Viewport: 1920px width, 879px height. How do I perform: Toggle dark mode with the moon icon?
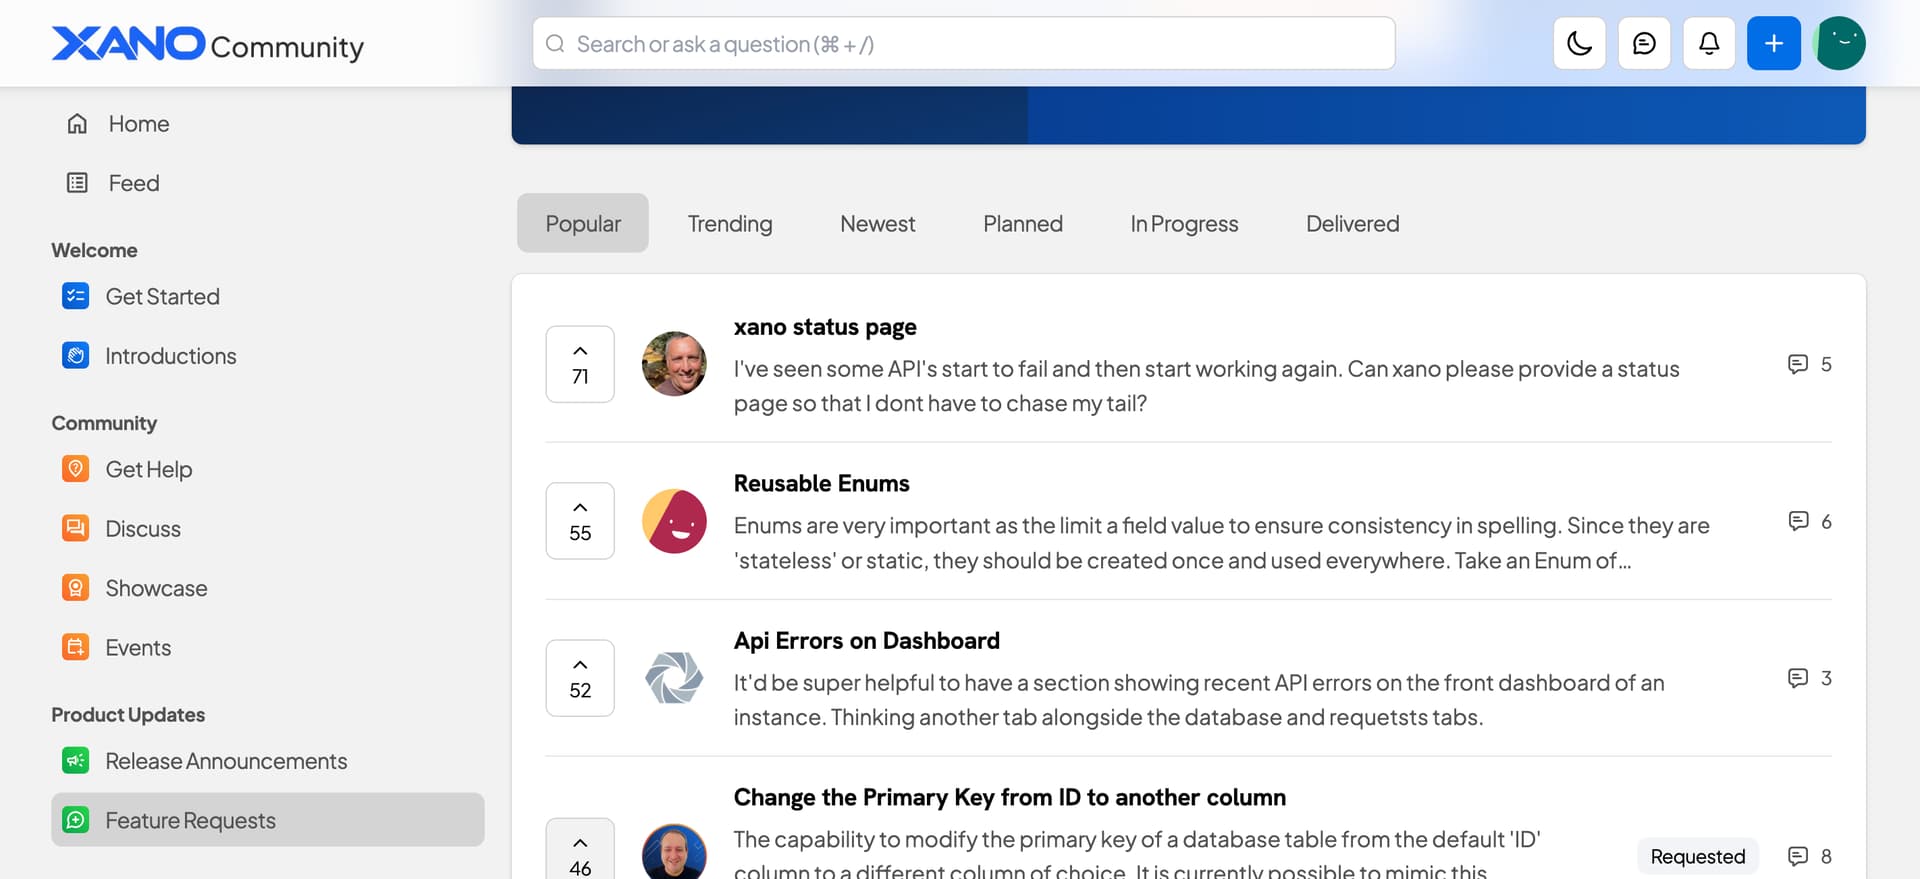(1579, 44)
